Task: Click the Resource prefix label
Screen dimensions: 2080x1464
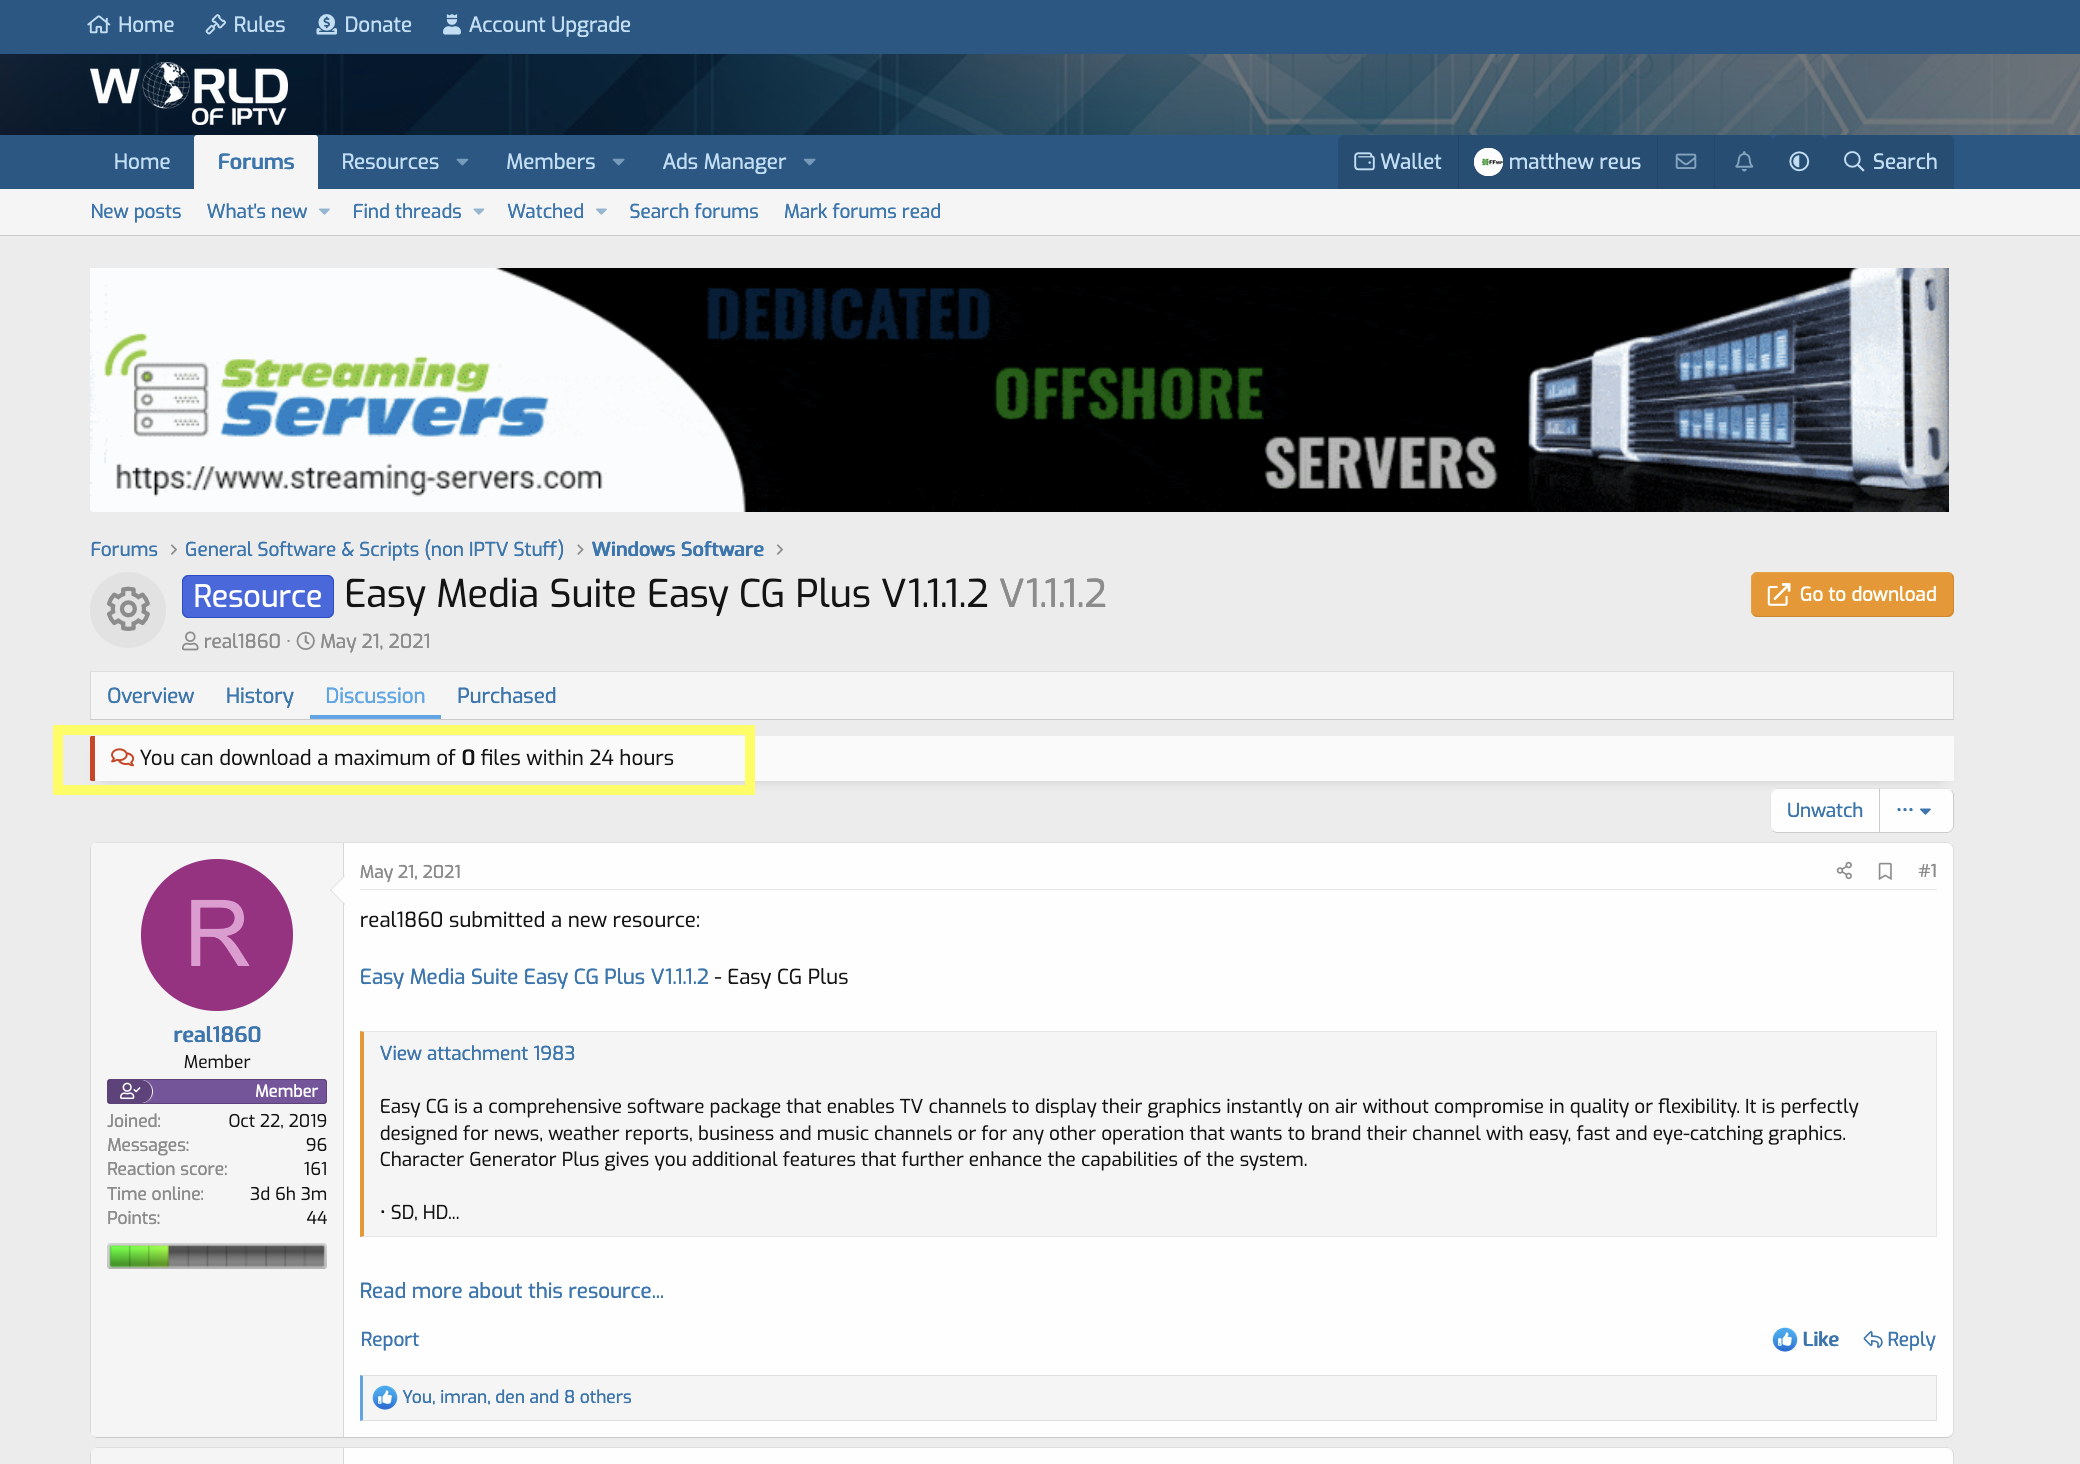Action: tap(257, 596)
